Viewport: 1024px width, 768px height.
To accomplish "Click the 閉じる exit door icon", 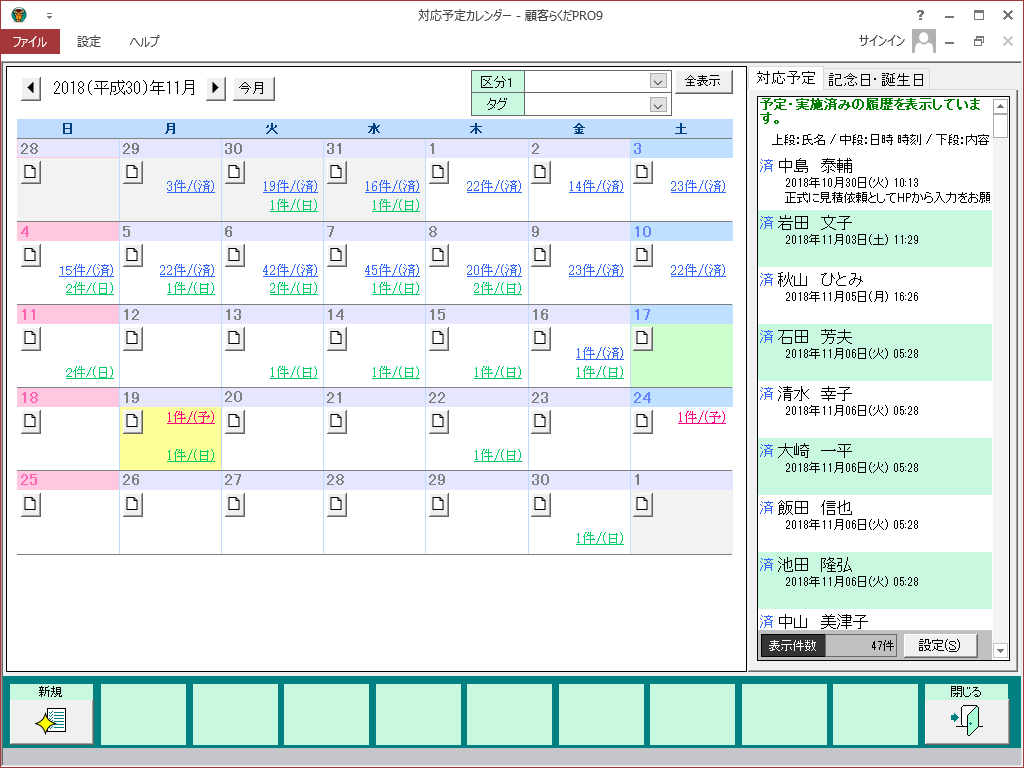I will pyautogui.click(x=965, y=721).
